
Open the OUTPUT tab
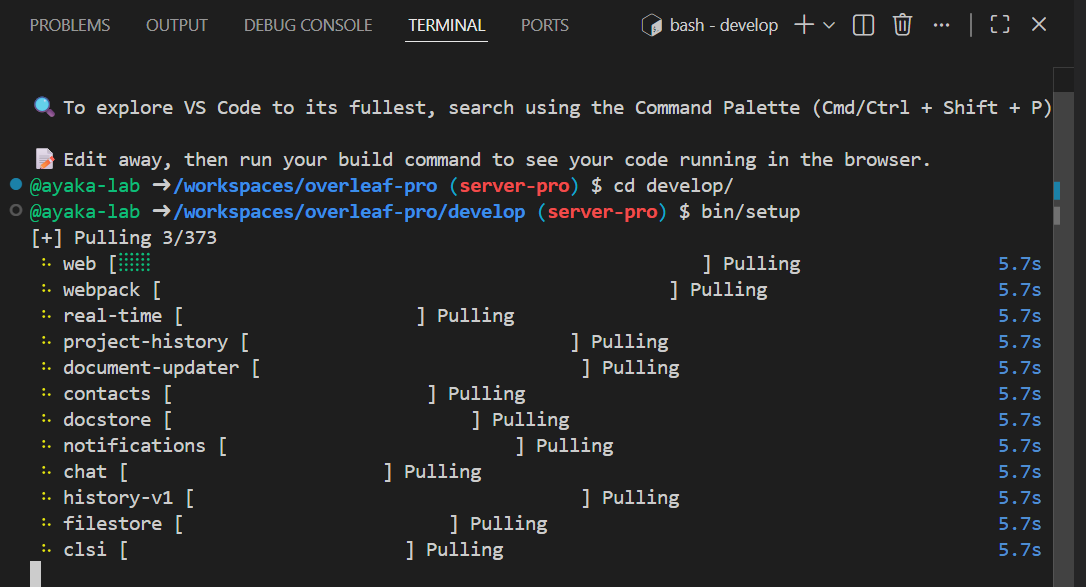pos(177,25)
